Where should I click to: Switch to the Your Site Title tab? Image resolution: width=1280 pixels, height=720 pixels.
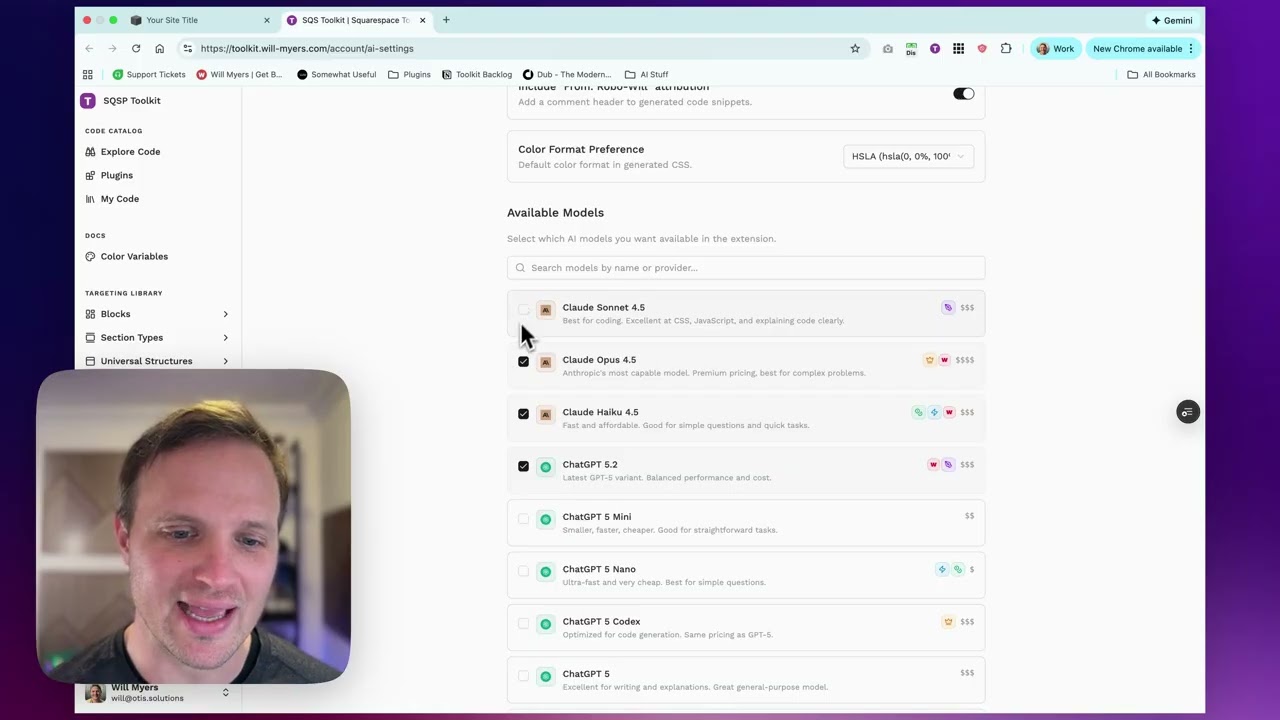[x=200, y=20]
